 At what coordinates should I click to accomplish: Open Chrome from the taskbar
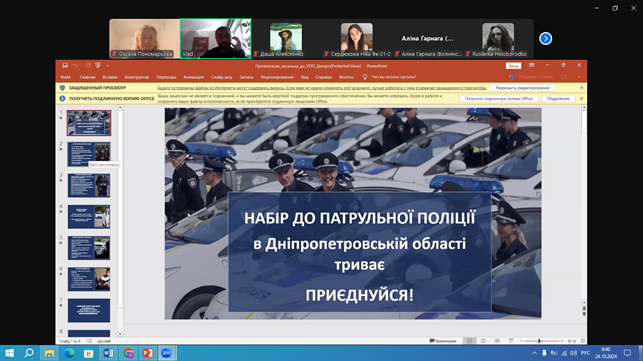128,353
